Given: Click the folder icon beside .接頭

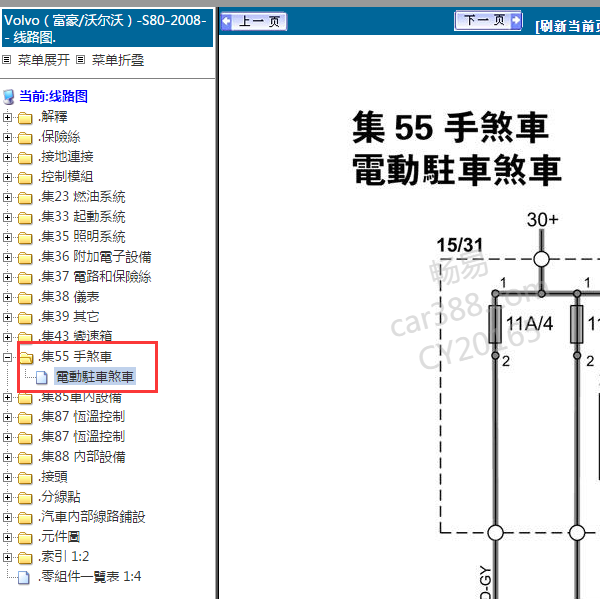Looking at the screenshot, I should click(25, 478).
